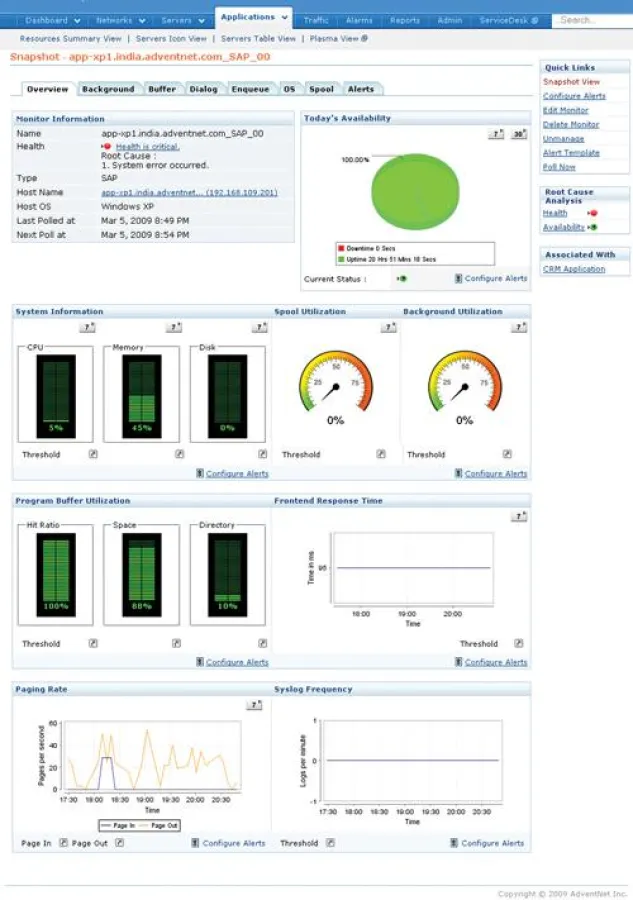Switch to the Enqueue tab
Screen dimensions: 633x900
coord(250,89)
